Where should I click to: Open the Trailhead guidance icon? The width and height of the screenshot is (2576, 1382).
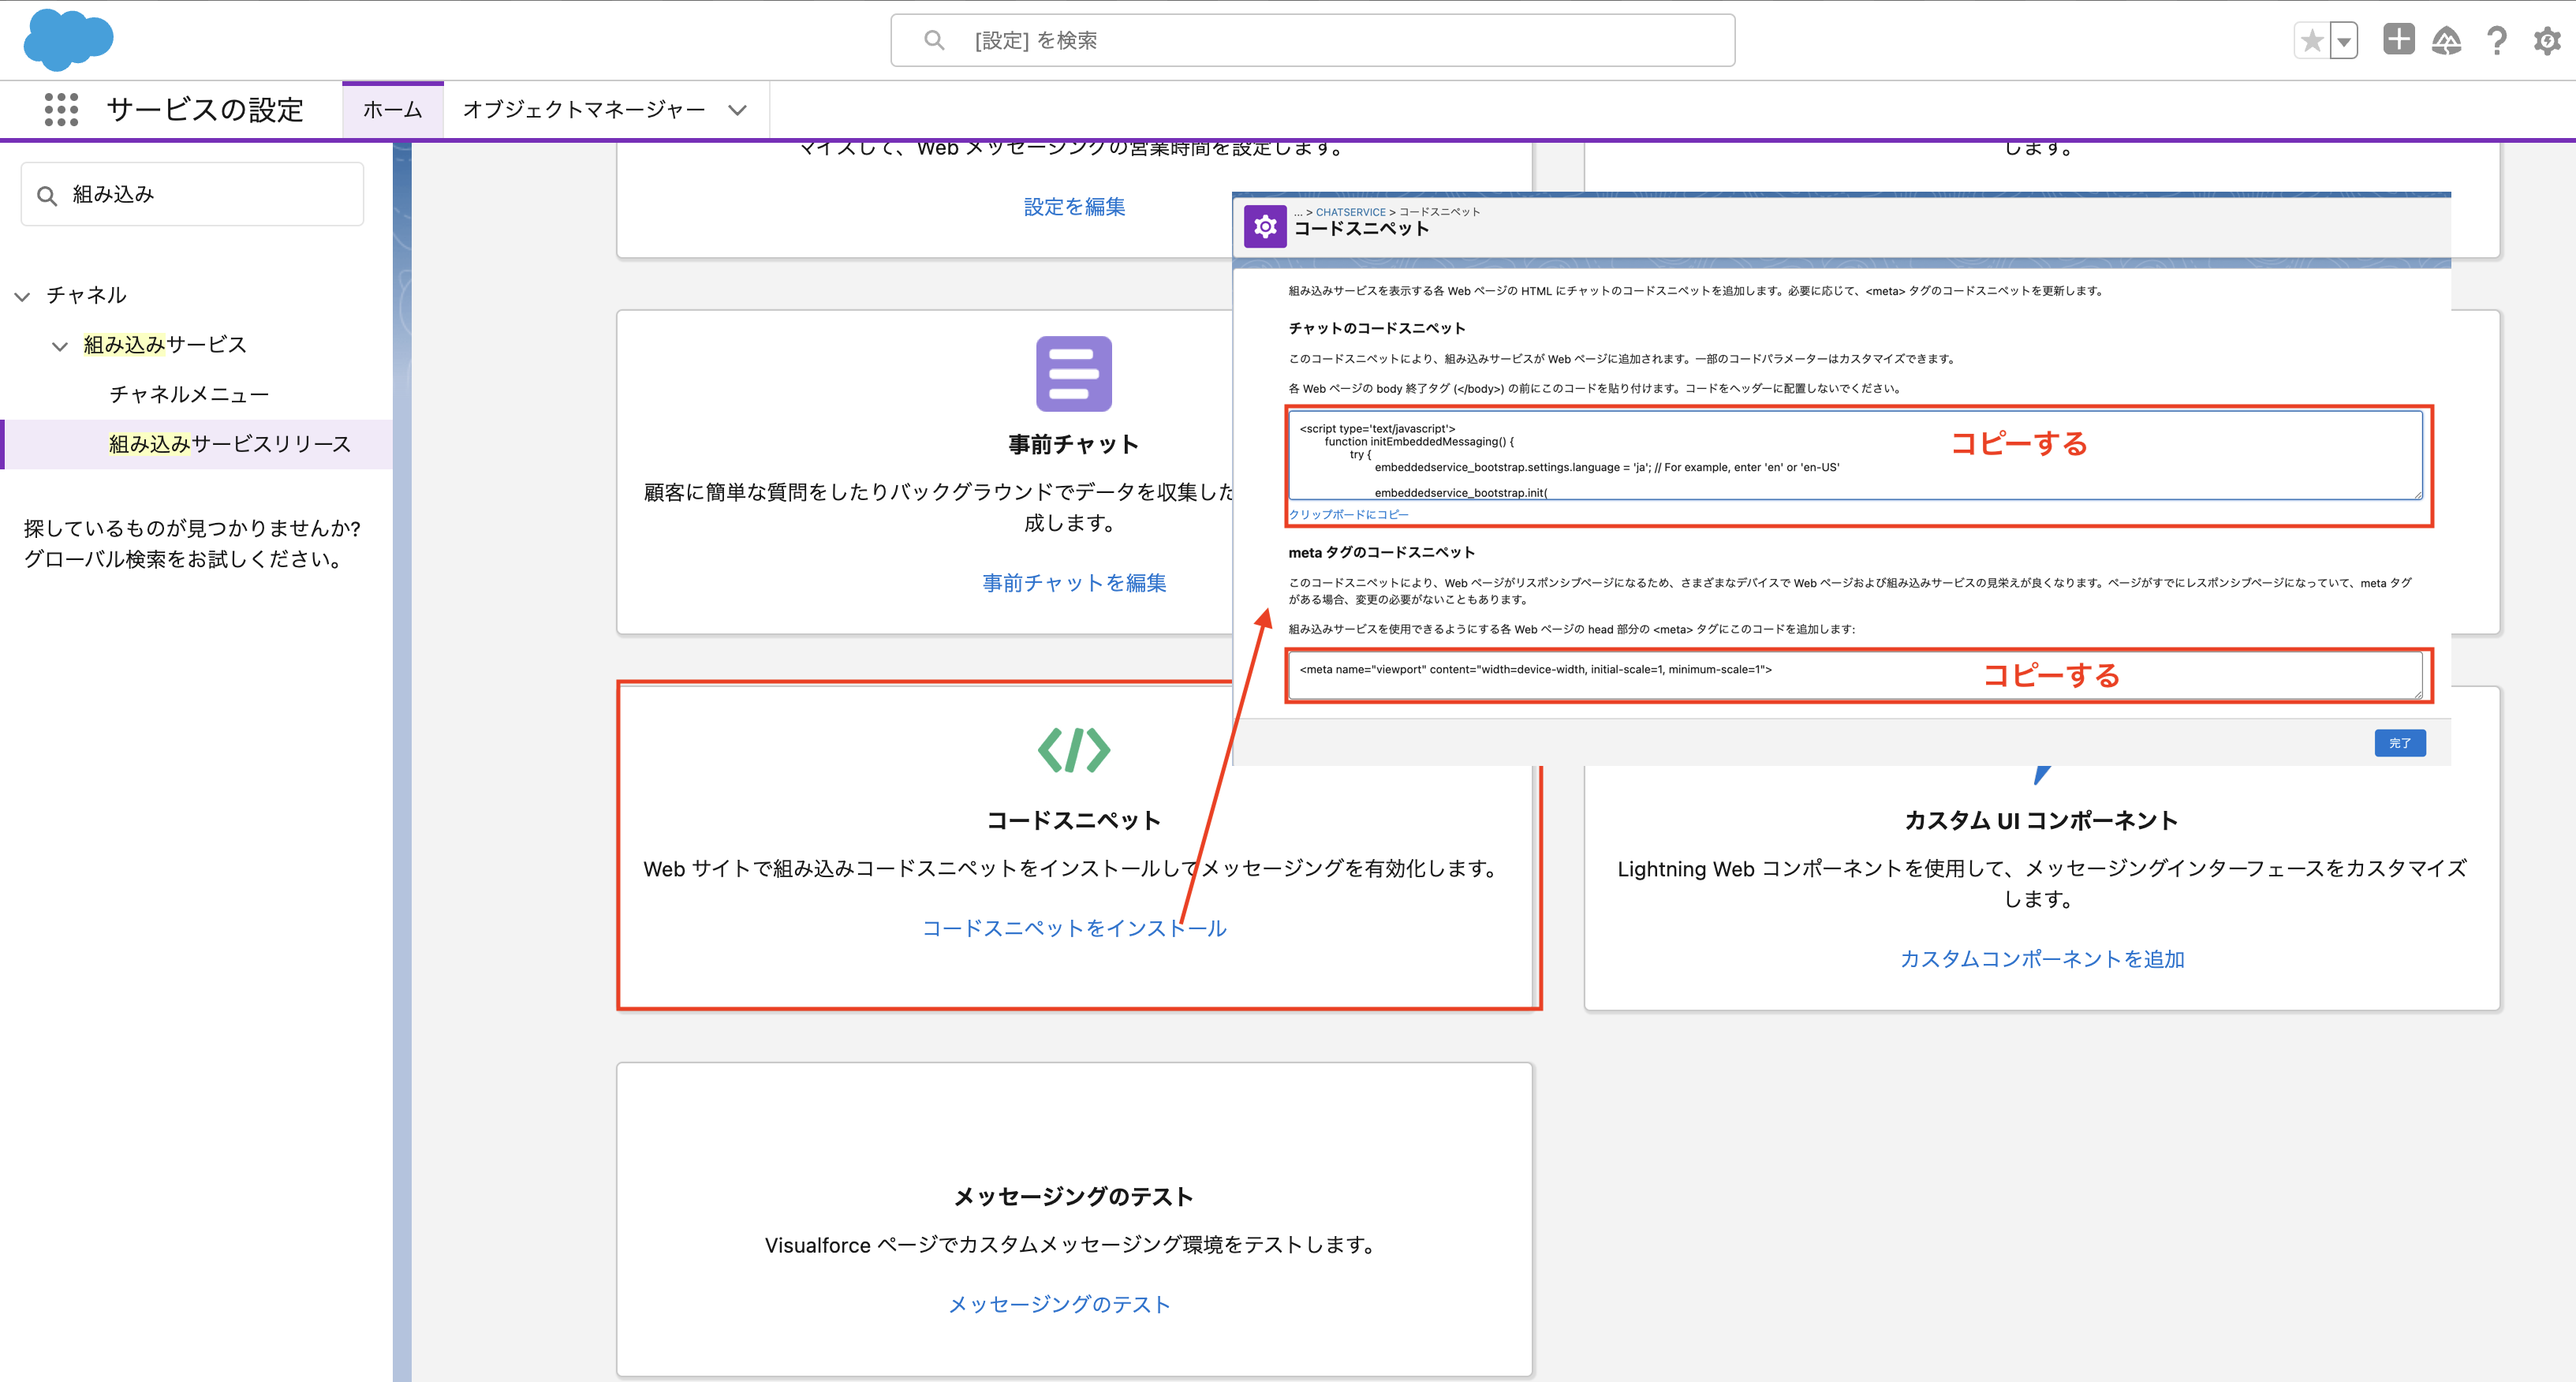pyautogui.click(x=2446, y=41)
